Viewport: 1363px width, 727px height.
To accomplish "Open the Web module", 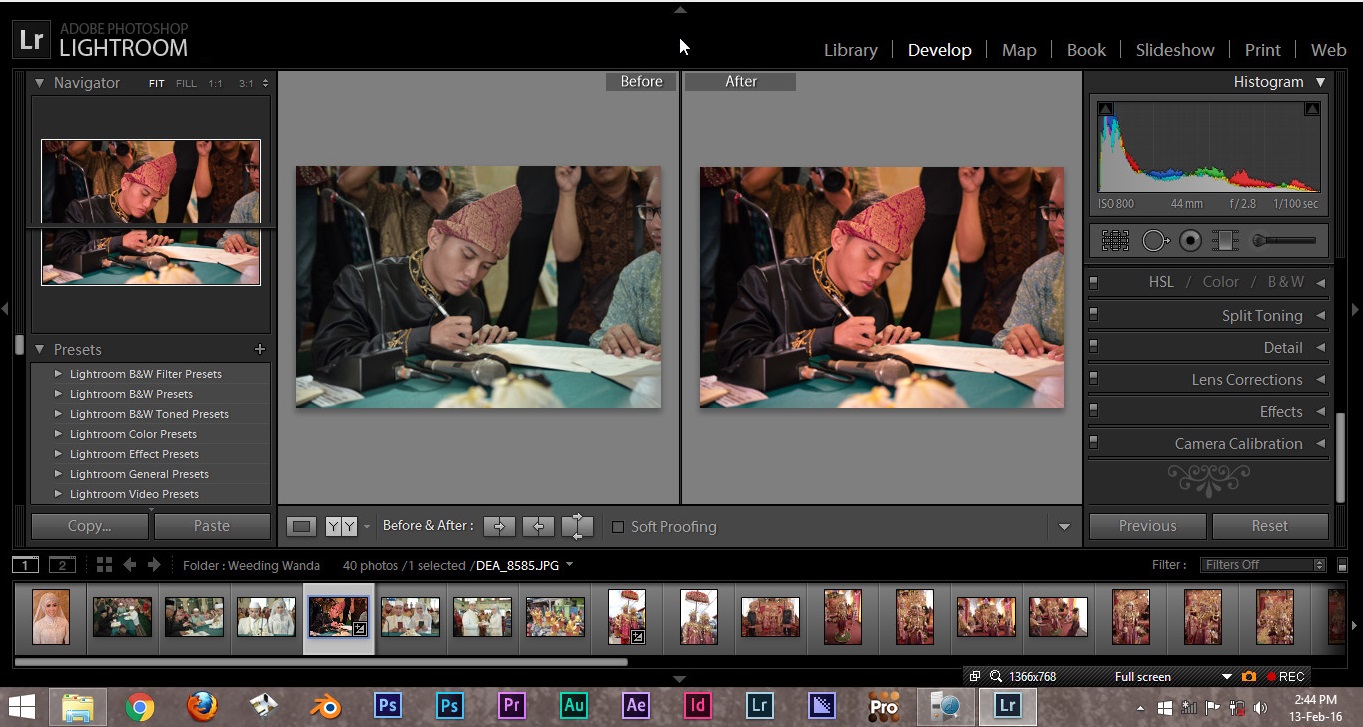I will pyautogui.click(x=1328, y=50).
